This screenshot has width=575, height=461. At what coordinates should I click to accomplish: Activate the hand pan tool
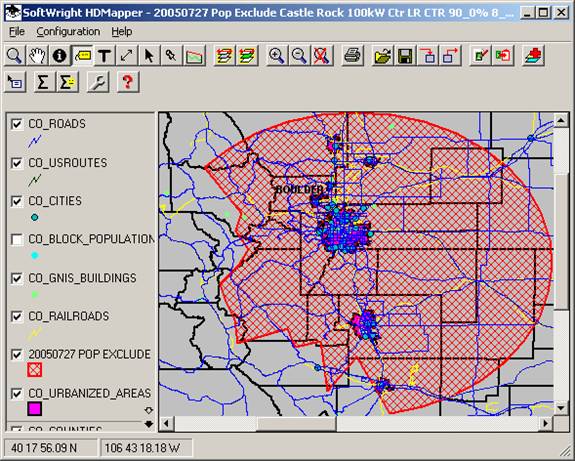37,56
